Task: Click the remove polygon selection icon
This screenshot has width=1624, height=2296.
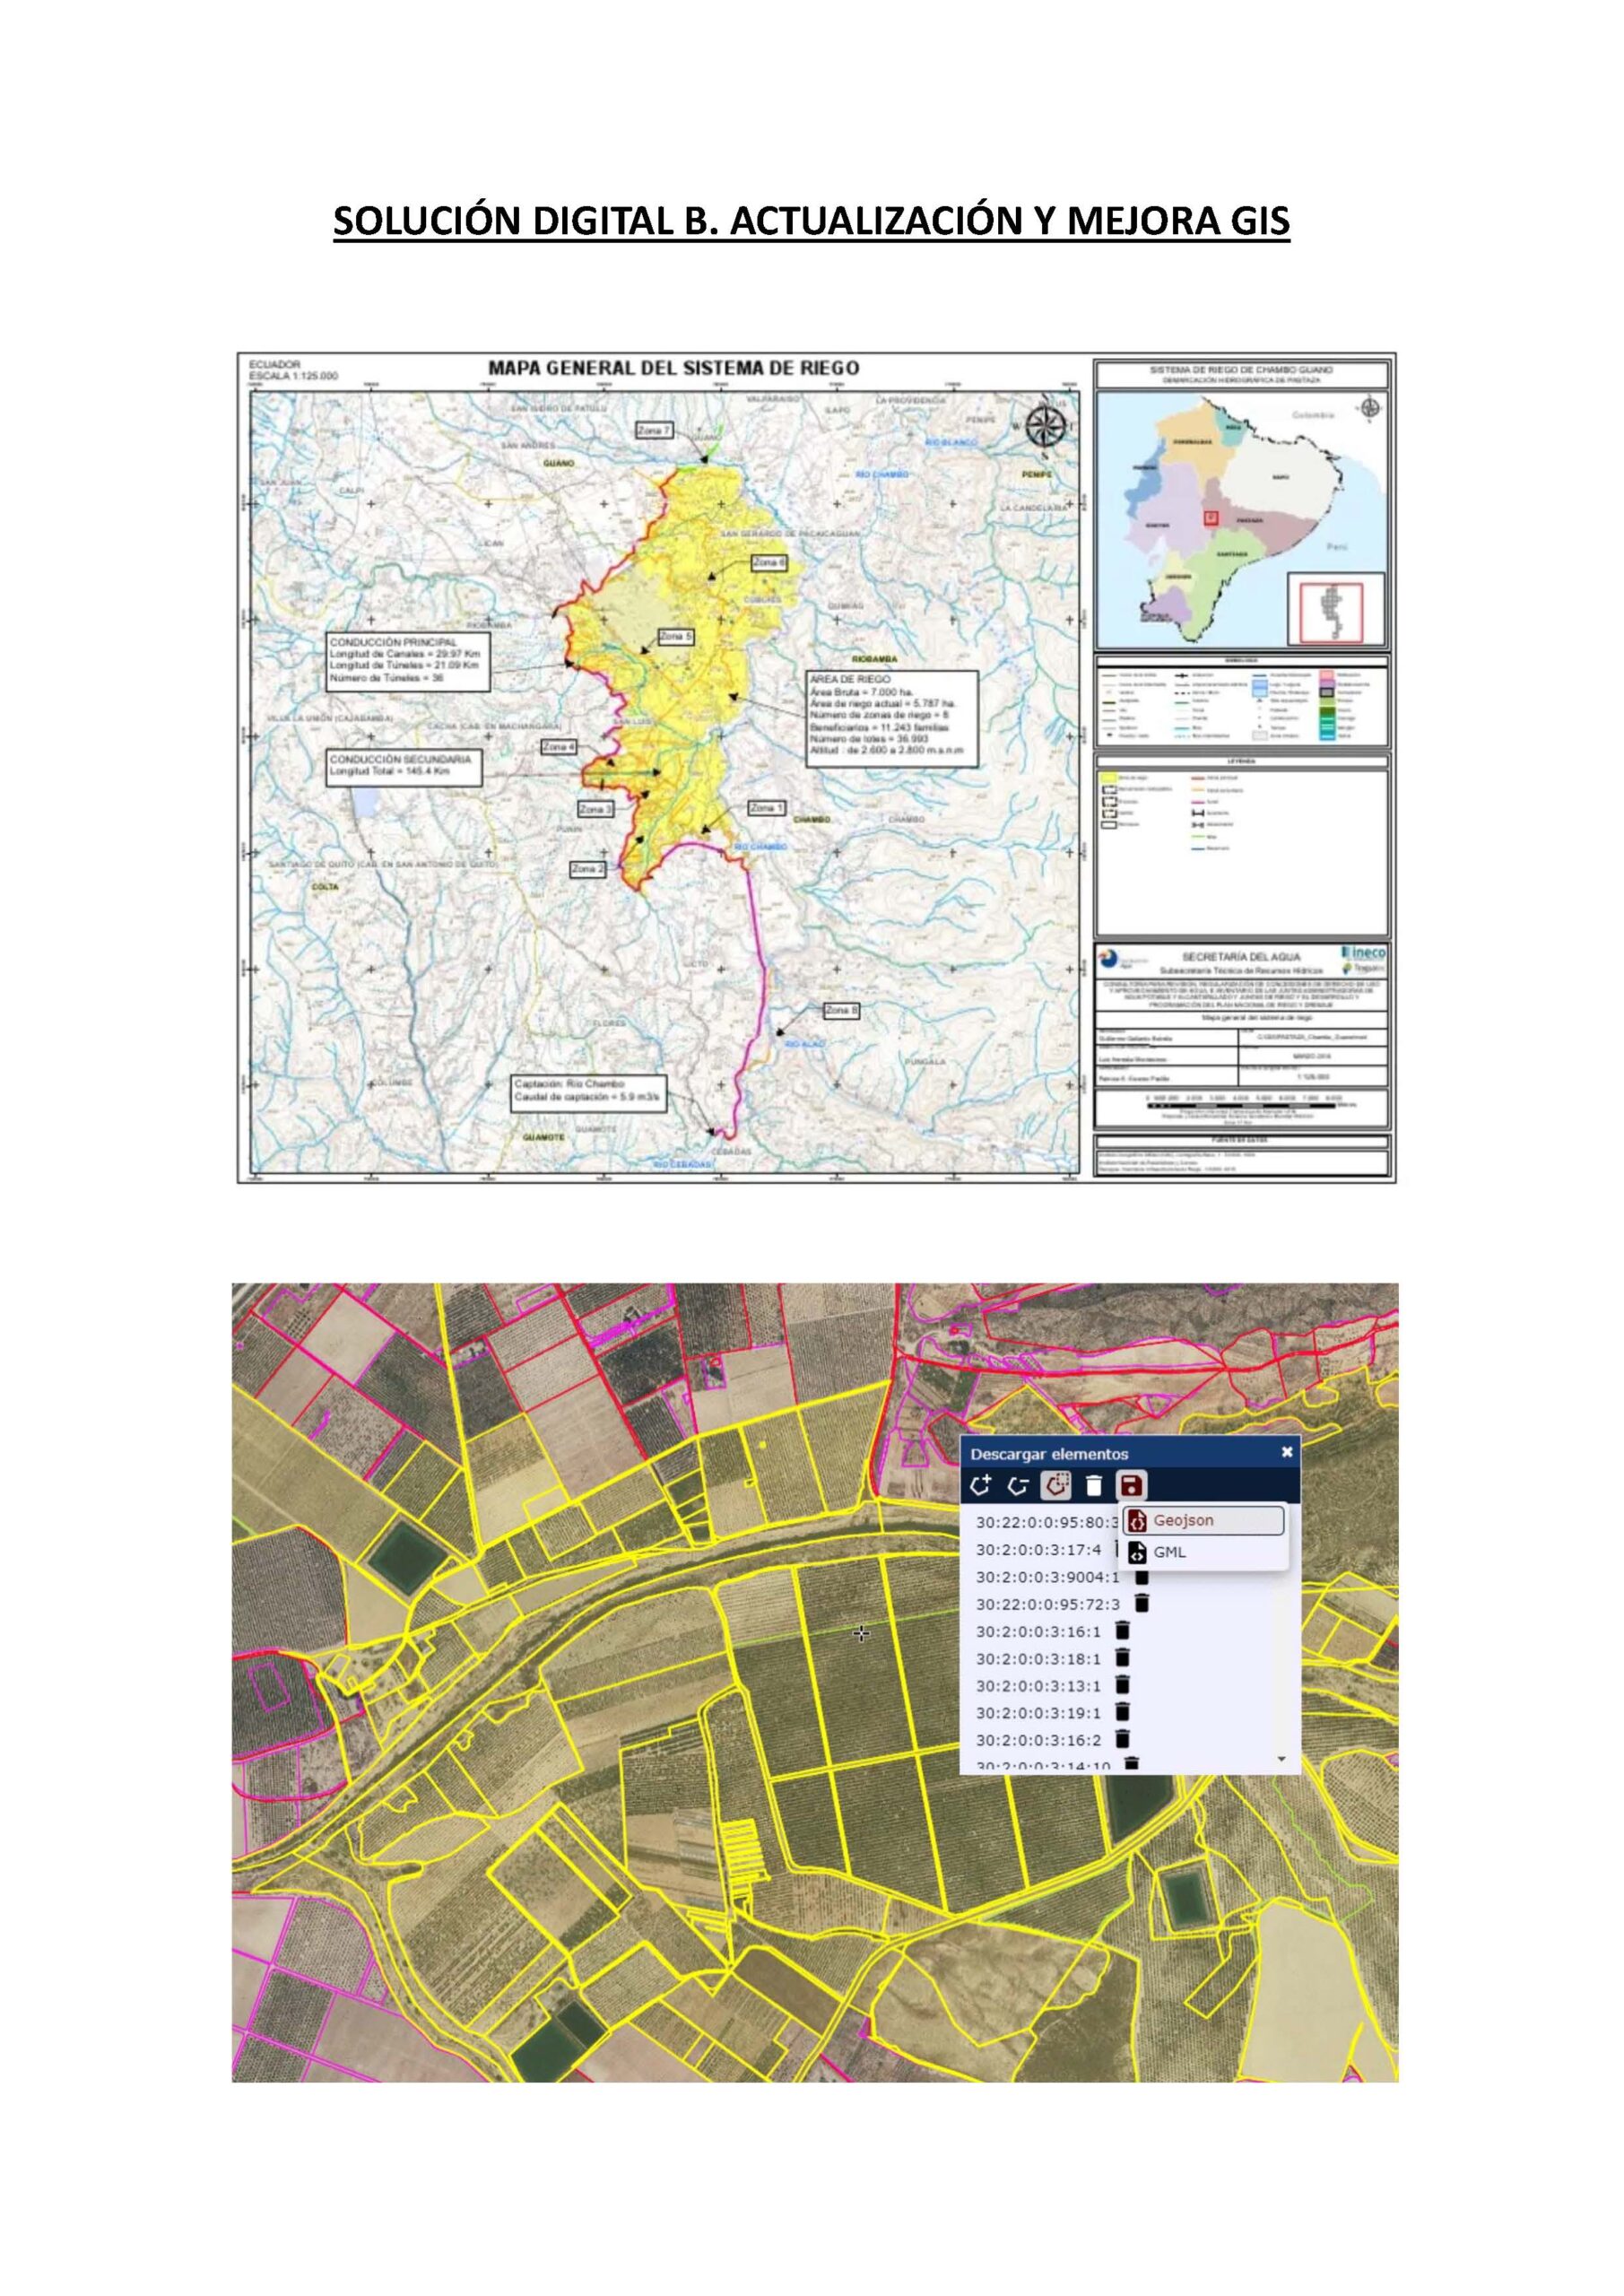Action: click(x=1018, y=1486)
